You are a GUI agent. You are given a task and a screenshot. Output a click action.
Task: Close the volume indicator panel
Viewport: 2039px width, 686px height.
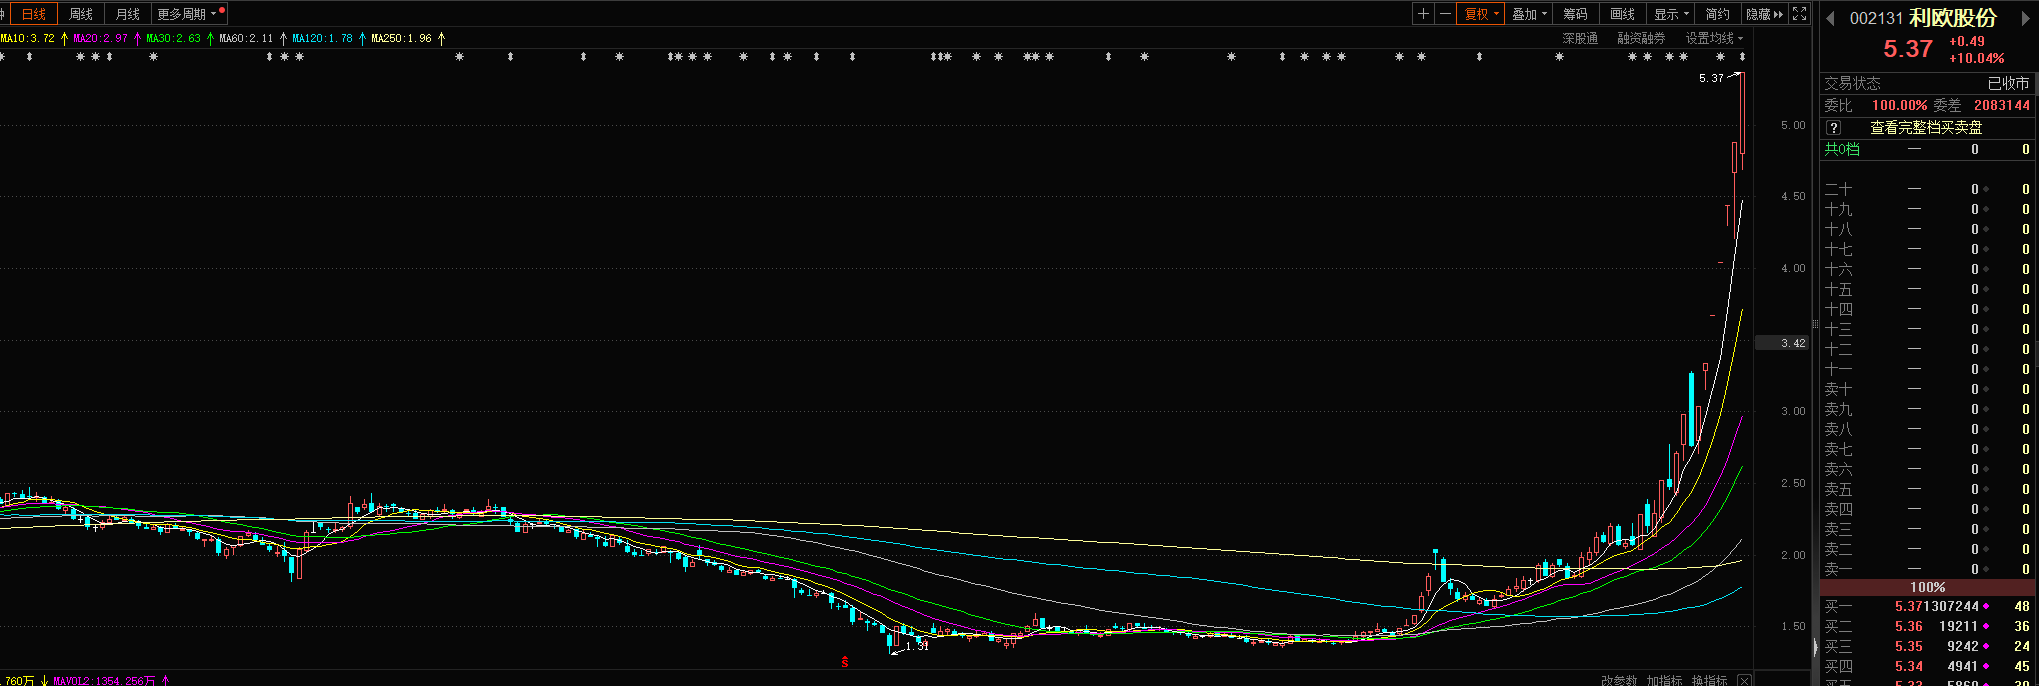tap(1744, 680)
